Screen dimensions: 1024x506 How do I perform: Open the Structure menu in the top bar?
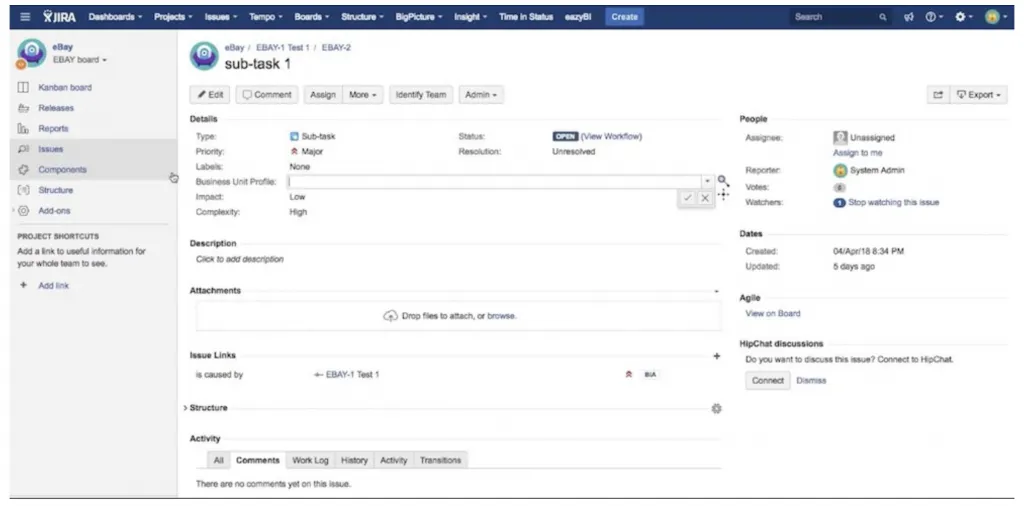362,17
